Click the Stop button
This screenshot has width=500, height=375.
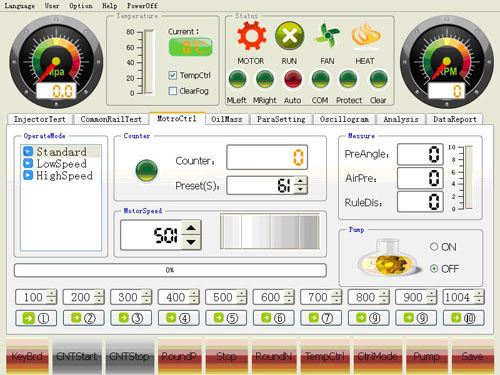point(226,356)
